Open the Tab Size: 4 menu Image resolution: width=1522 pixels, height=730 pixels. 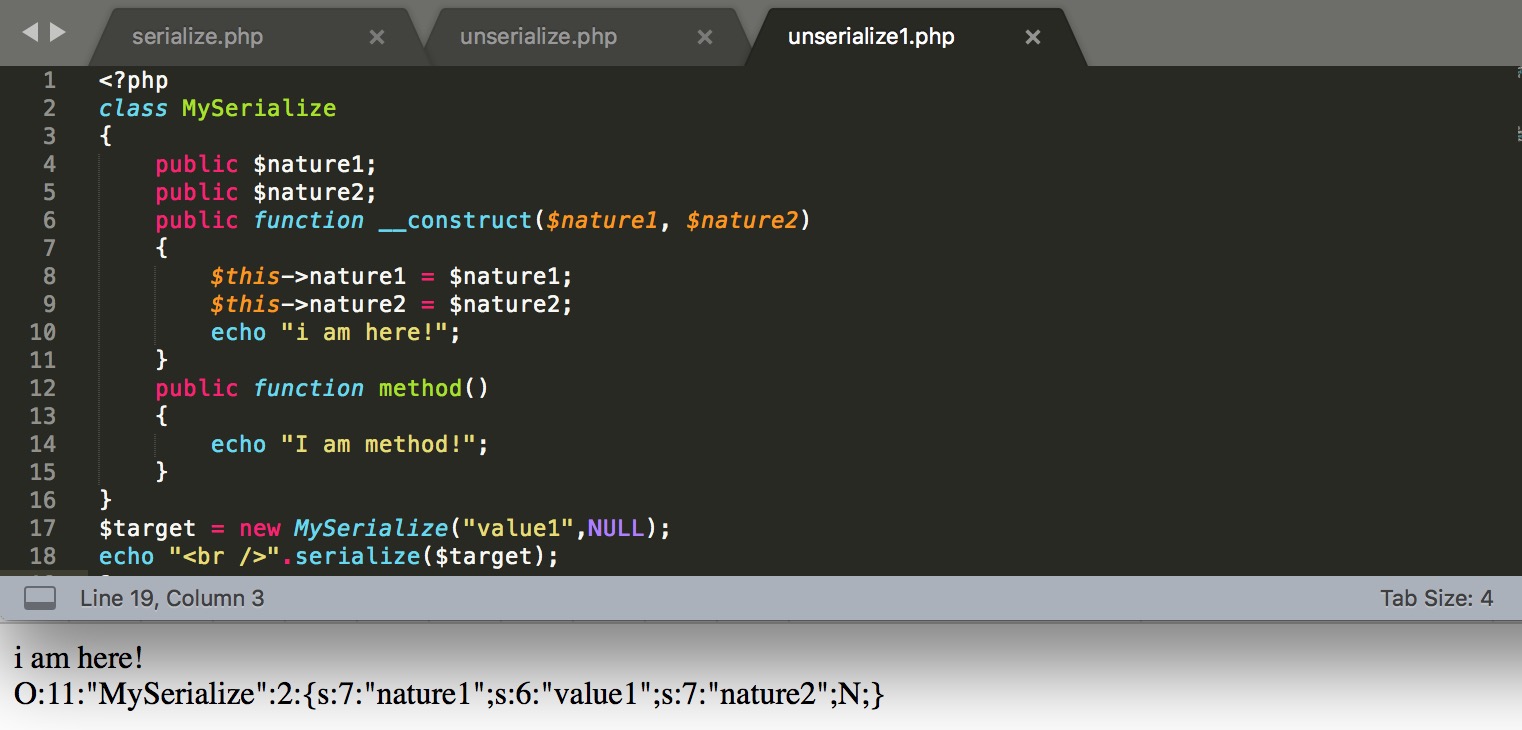click(x=1436, y=599)
